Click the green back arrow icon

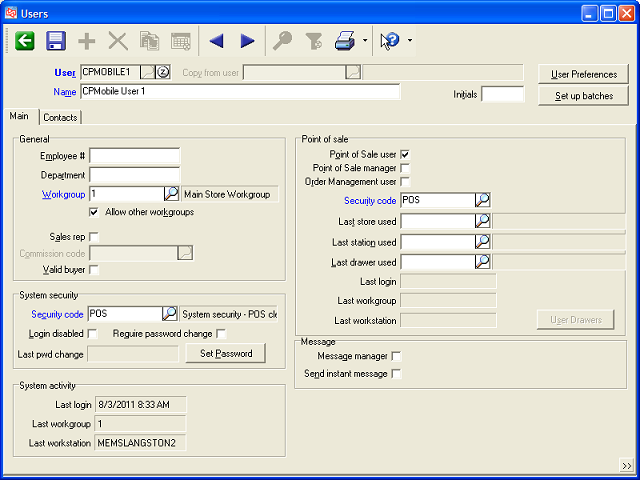pyautogui.click(x=25, y=41)
